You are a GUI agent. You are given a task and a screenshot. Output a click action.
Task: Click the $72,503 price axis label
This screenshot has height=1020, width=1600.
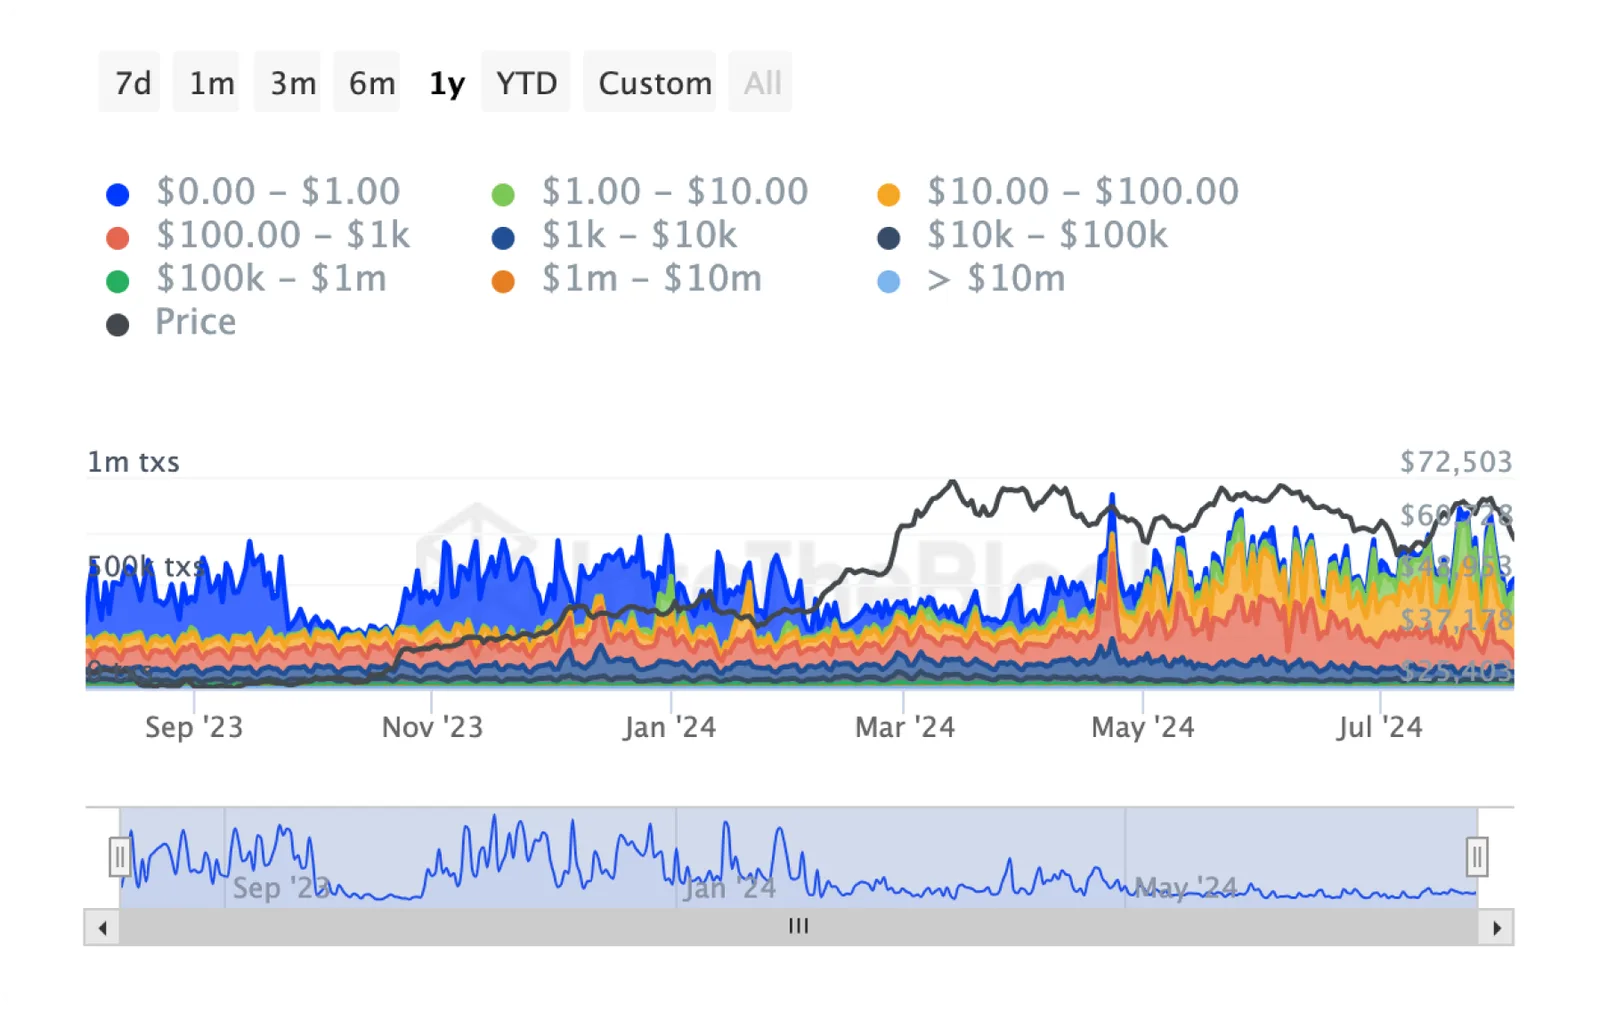click(x=1456, y=462)
